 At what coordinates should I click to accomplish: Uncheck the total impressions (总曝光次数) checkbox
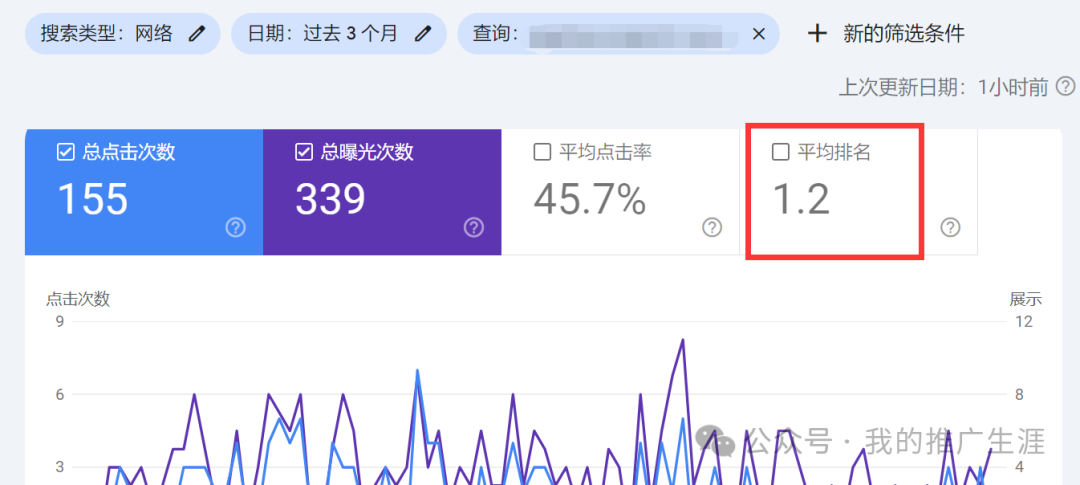pos(303,152)
